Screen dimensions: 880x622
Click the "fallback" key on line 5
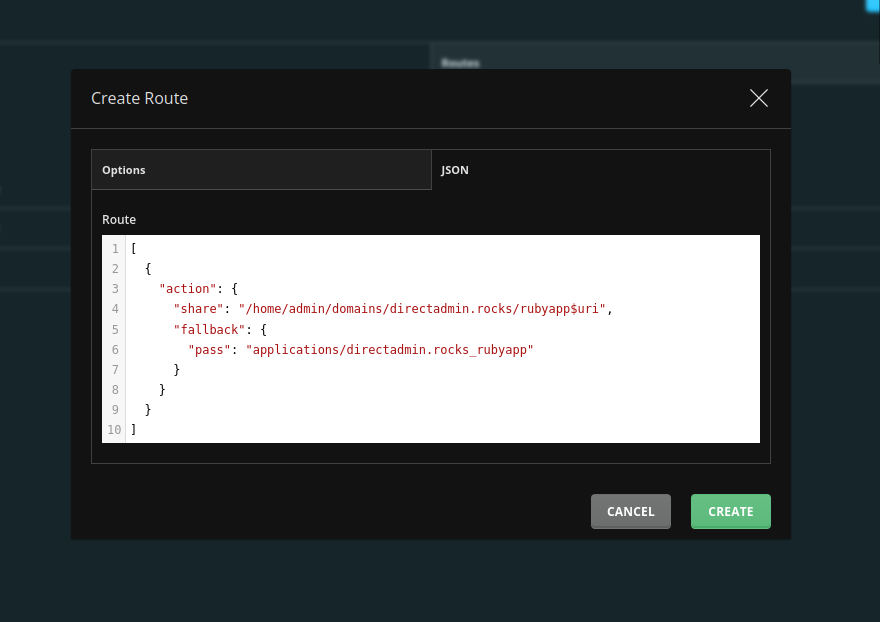coord(211,329)
